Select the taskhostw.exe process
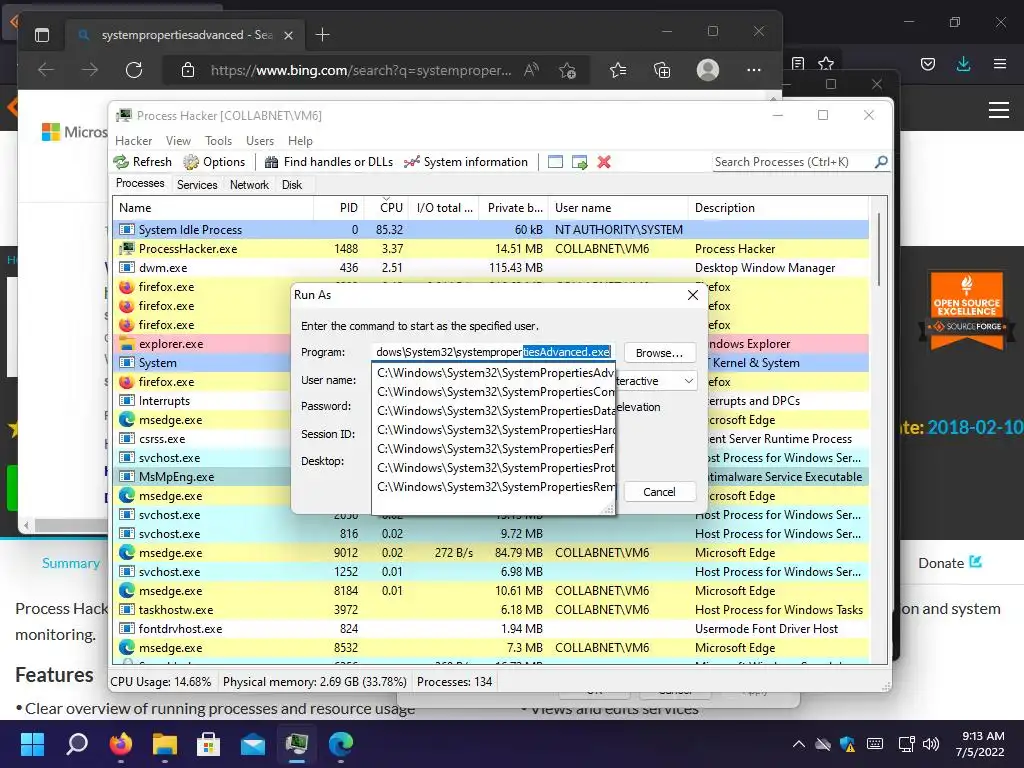Image resolution: width=1024 pixels, height=768 pixels. pos(491,610)
